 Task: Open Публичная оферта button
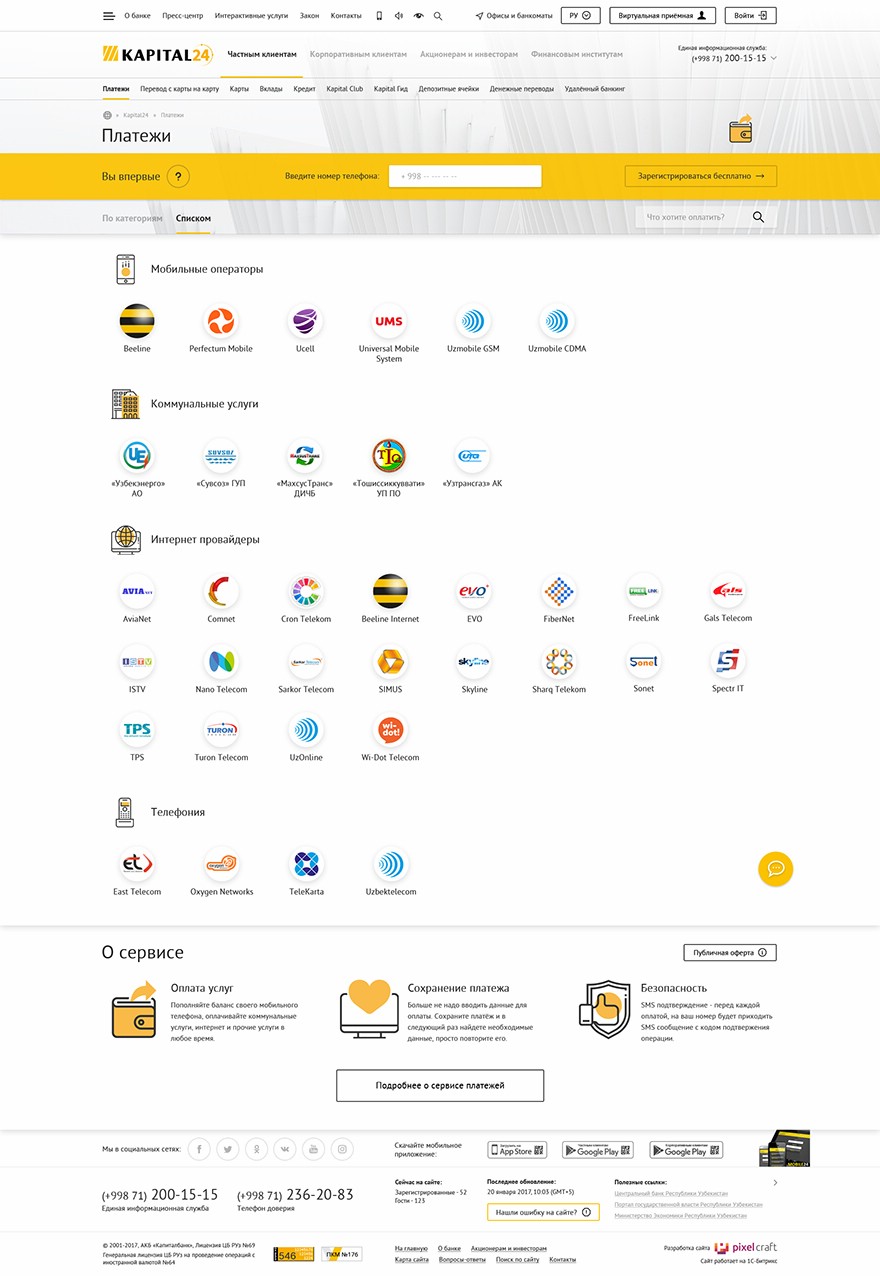tap(730, 953)
